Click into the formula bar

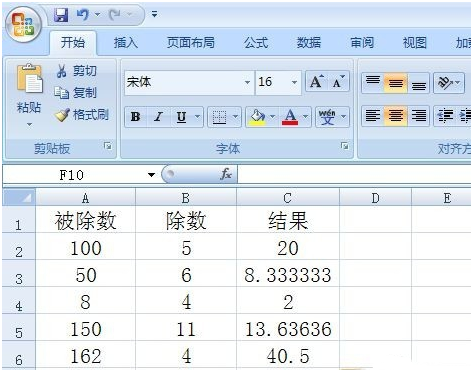(354, 174)
